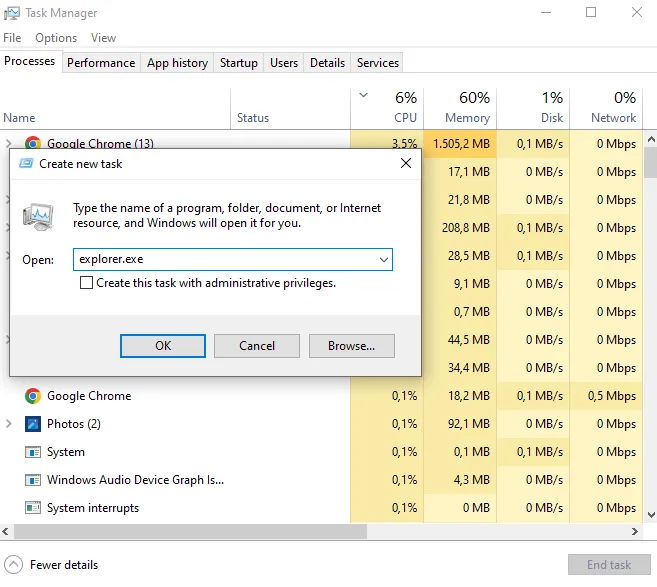This screenshot has height=587, width=657.
Task: Open the Options menu
Action: coord(56,38)
